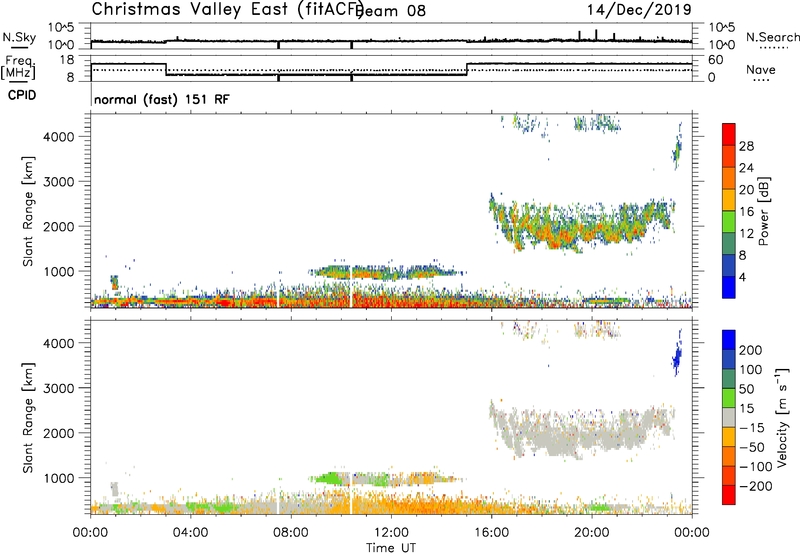
Task: Click the blue bottom of power colorbar
Action: coord(729,287)
